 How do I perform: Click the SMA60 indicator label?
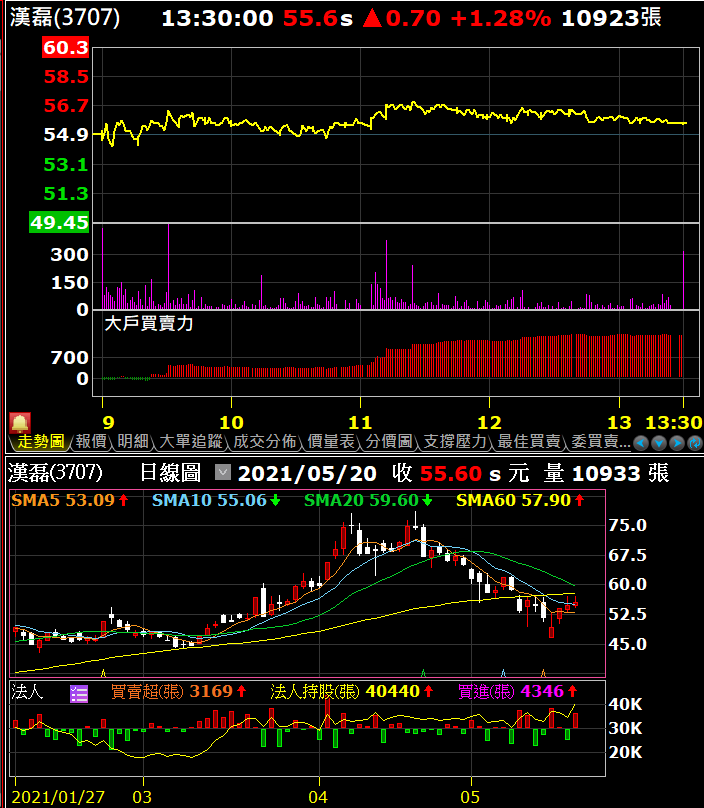click(x=513, y=500)
